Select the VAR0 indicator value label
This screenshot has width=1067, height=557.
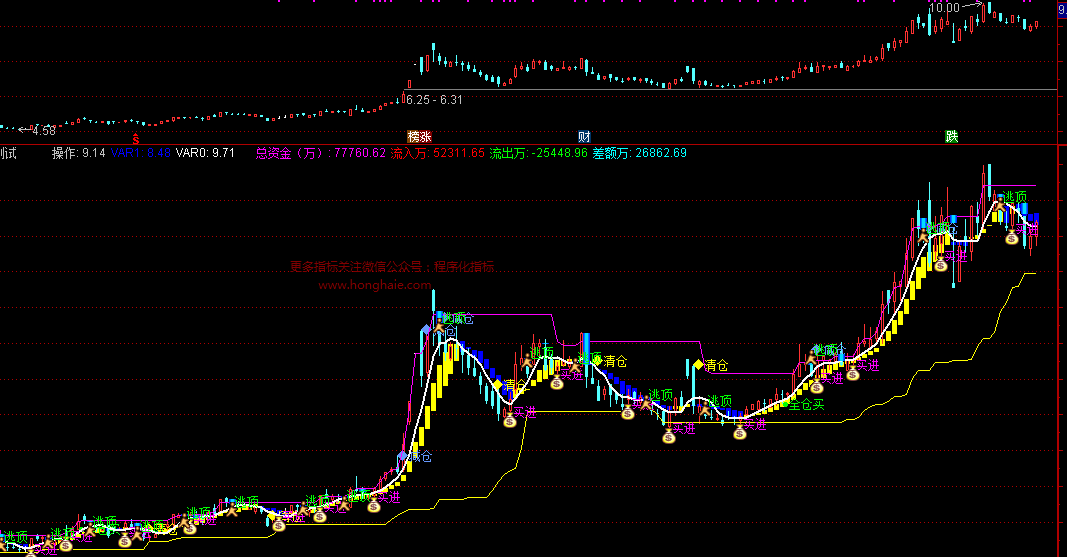click(x=205, y=153)
